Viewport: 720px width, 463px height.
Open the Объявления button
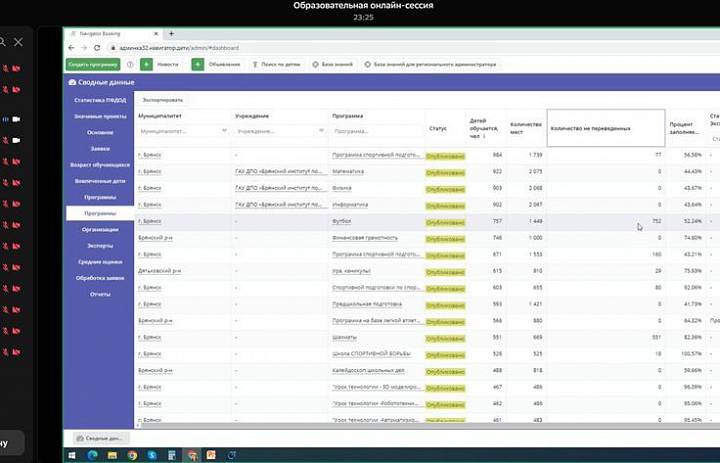224,65
